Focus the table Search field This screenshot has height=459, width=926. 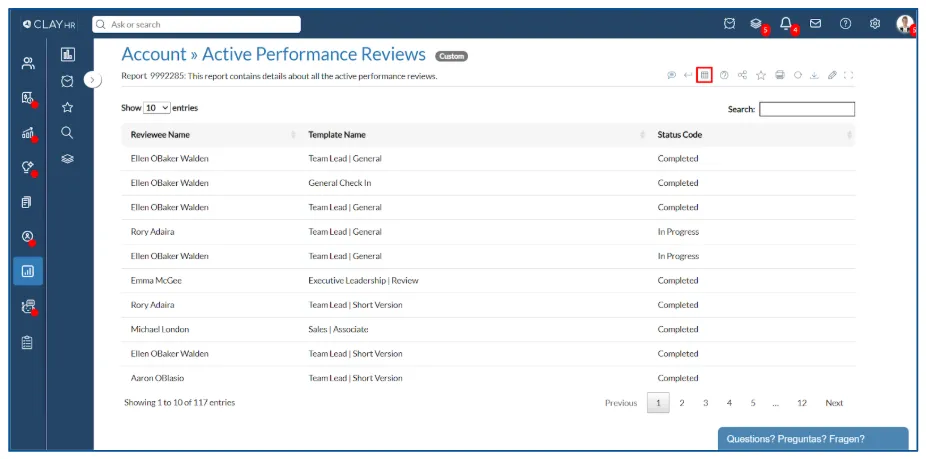tap(807, 109)
